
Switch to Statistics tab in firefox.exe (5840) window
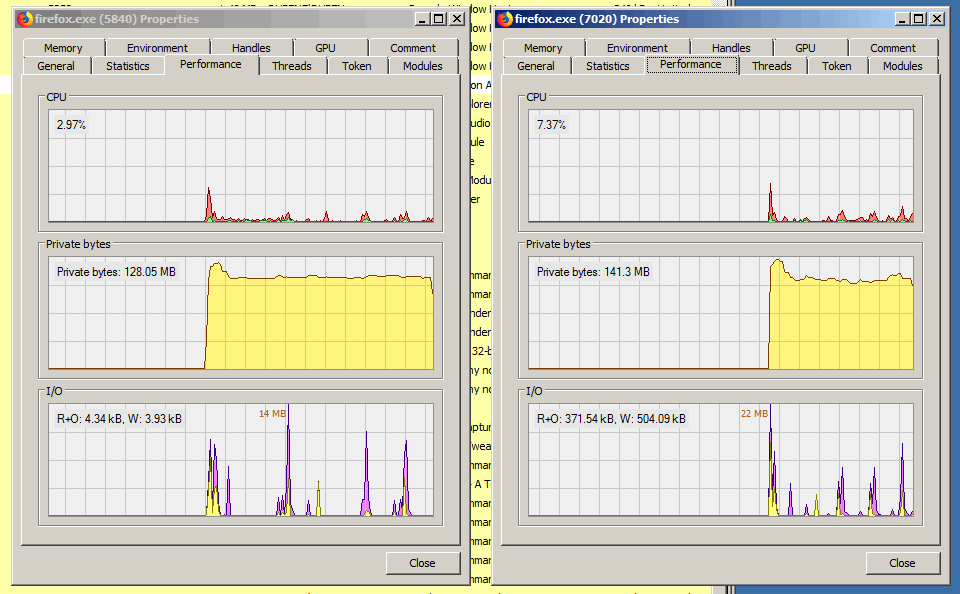127,66
